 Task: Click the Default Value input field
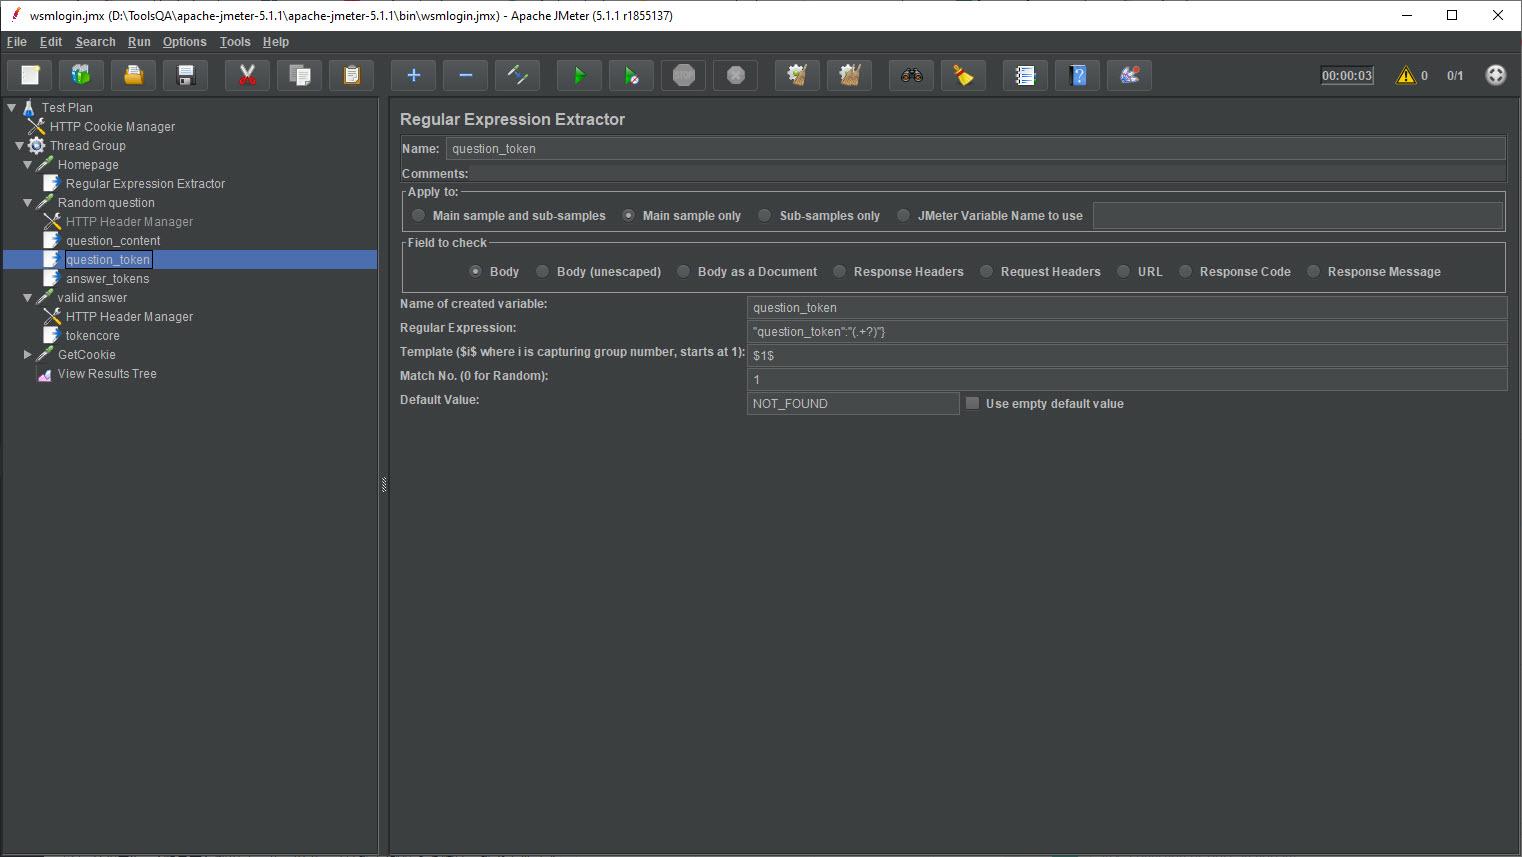(853, 403)
